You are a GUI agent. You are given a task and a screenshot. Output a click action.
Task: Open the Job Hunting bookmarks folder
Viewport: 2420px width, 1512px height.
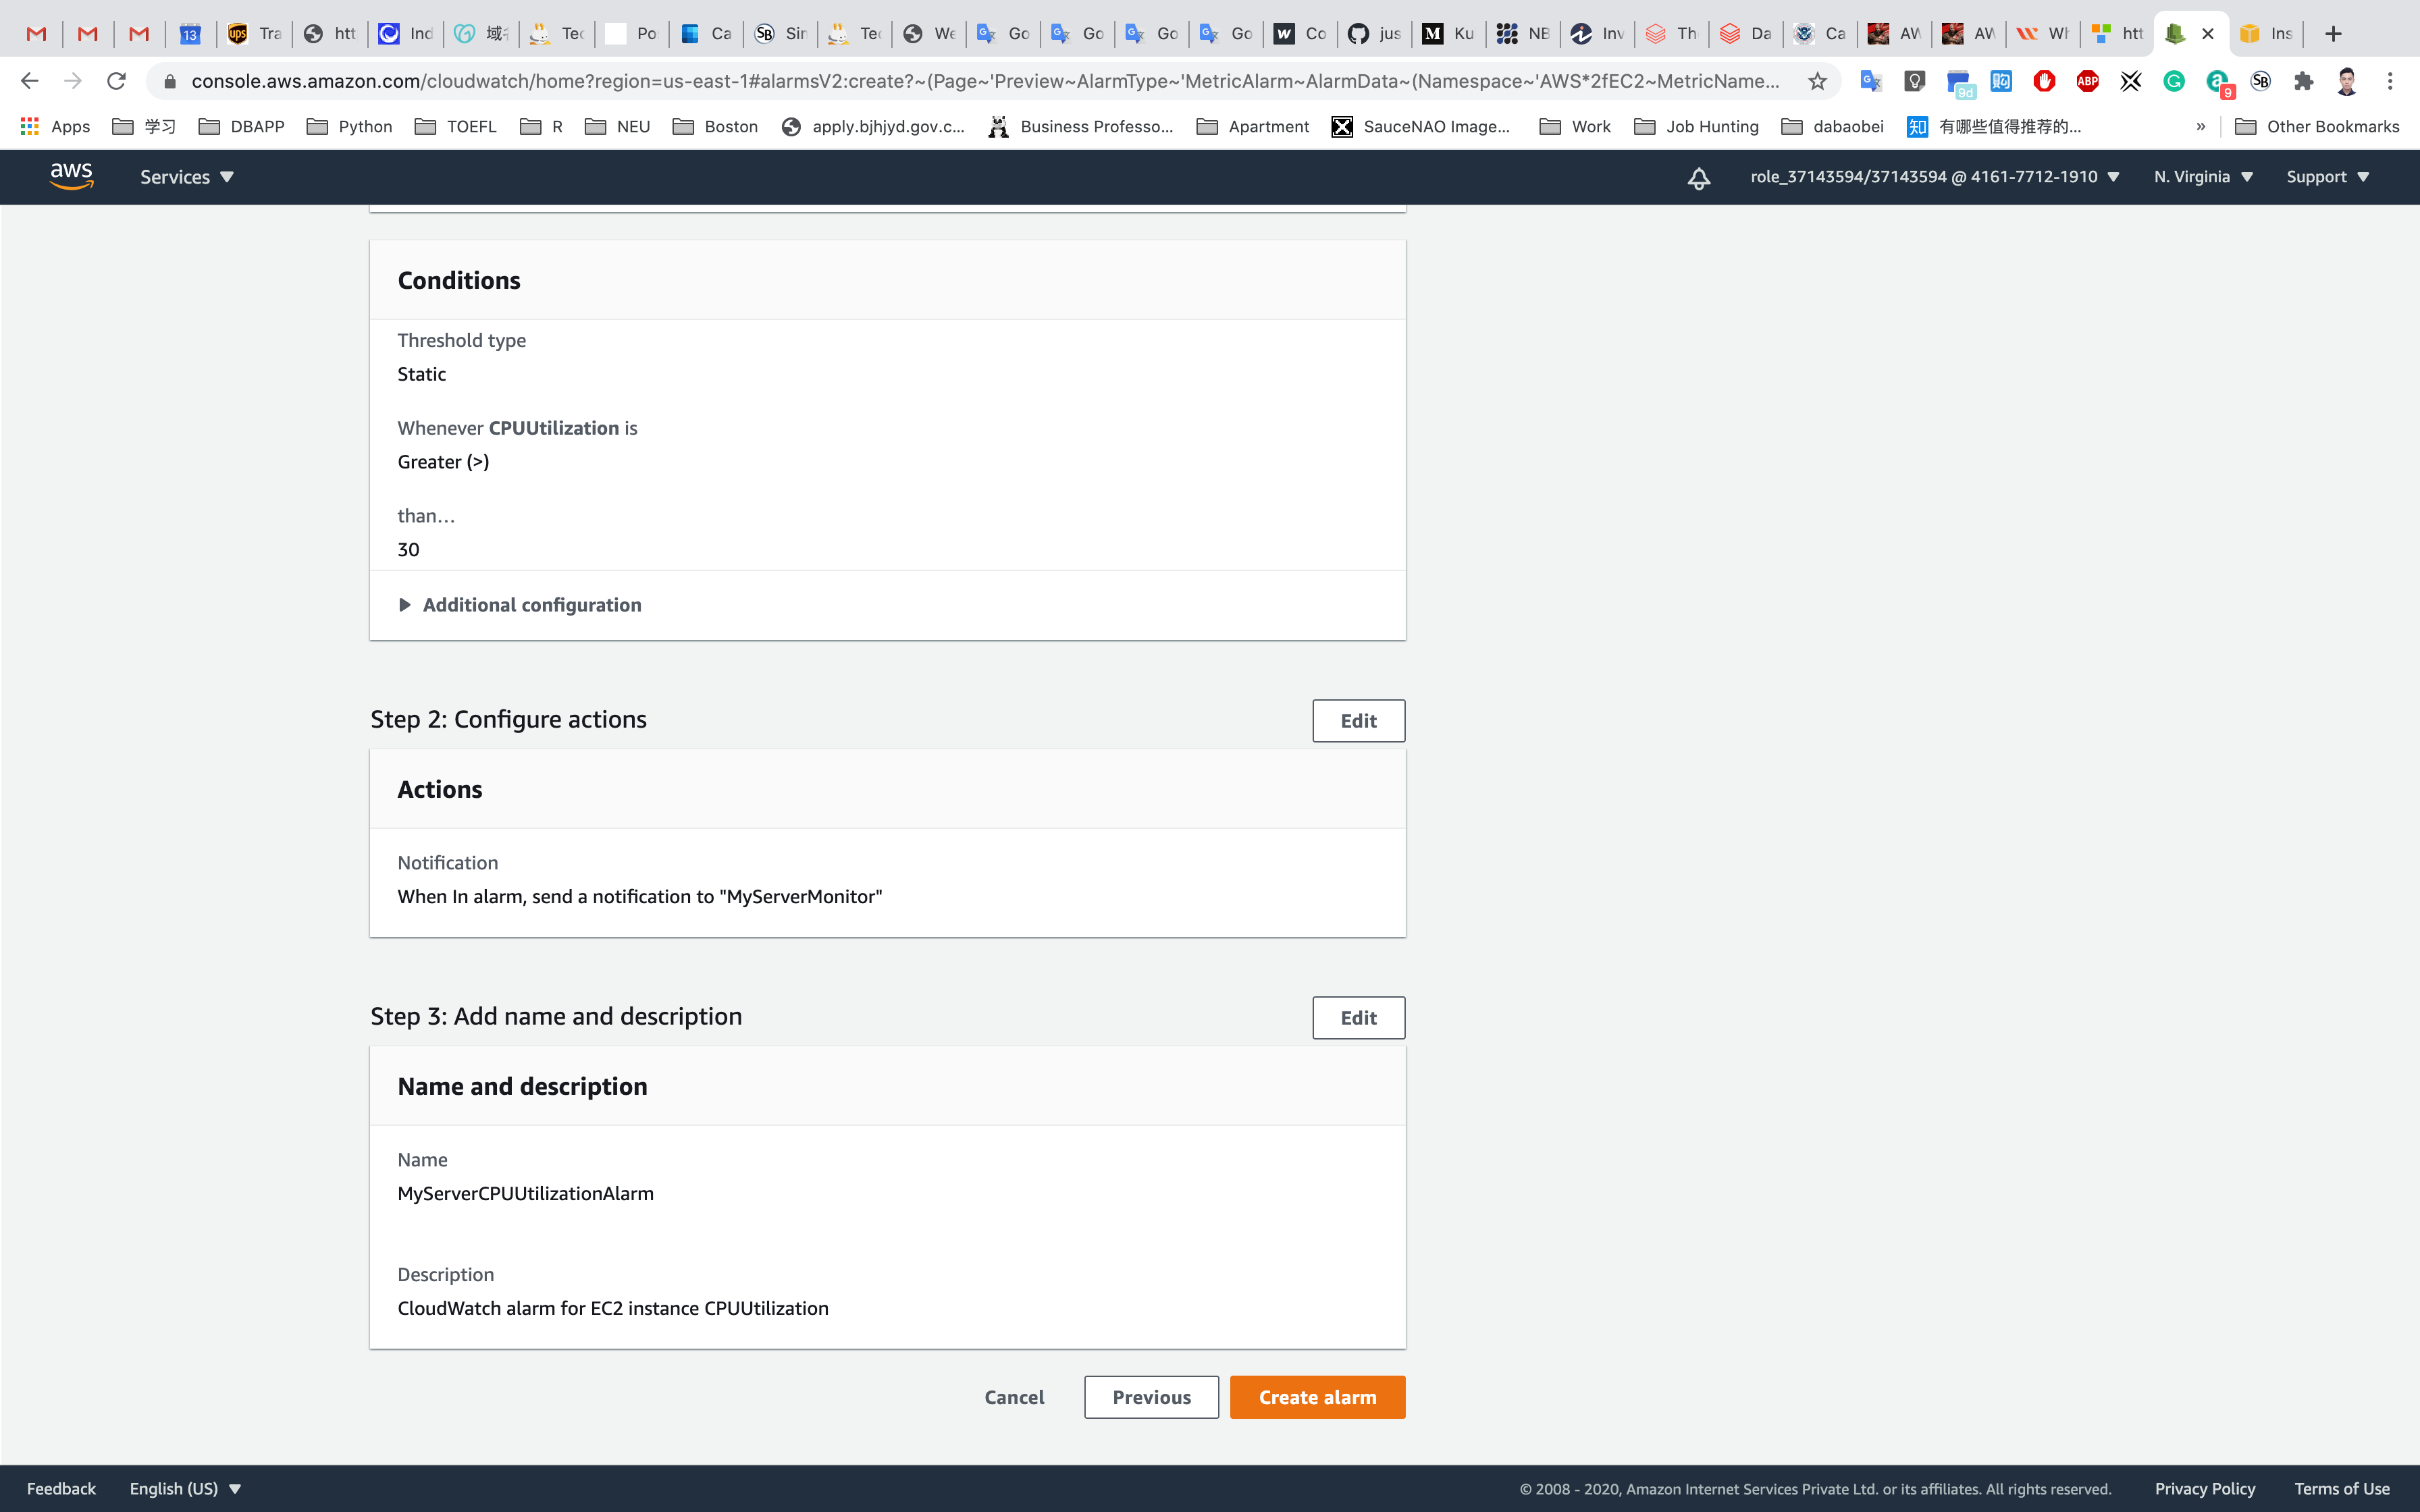[1696, 126]
